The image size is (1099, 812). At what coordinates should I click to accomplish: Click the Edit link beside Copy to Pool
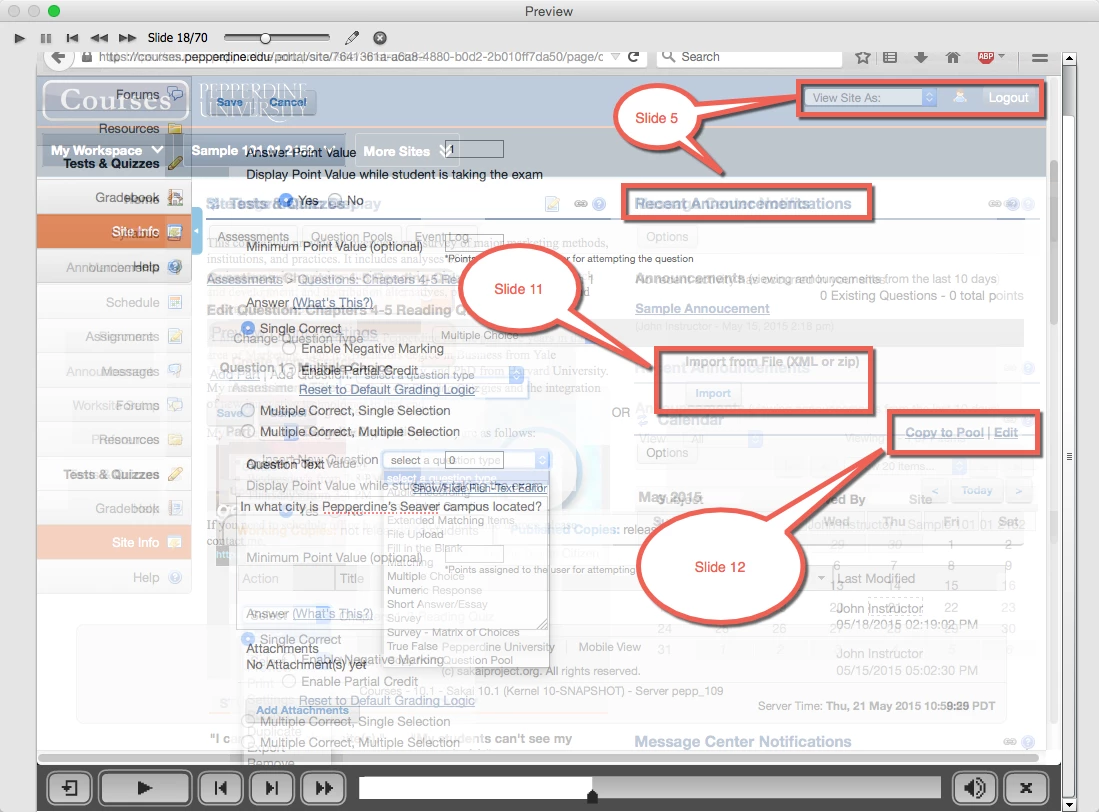pos(1006,432)
